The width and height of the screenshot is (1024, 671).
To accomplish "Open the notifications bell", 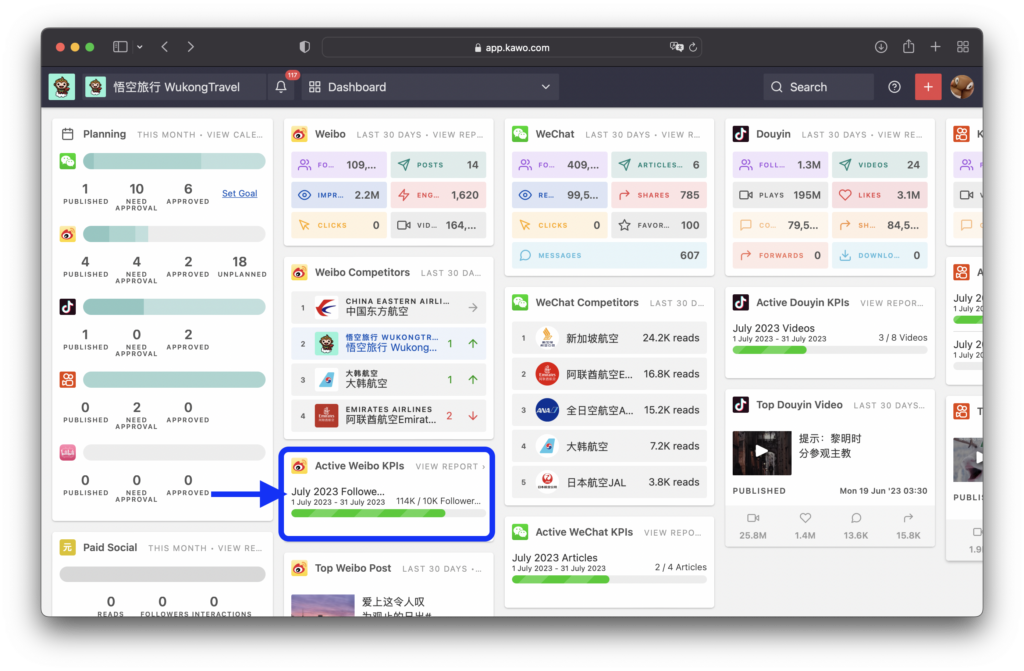I will tap(281, 87).
